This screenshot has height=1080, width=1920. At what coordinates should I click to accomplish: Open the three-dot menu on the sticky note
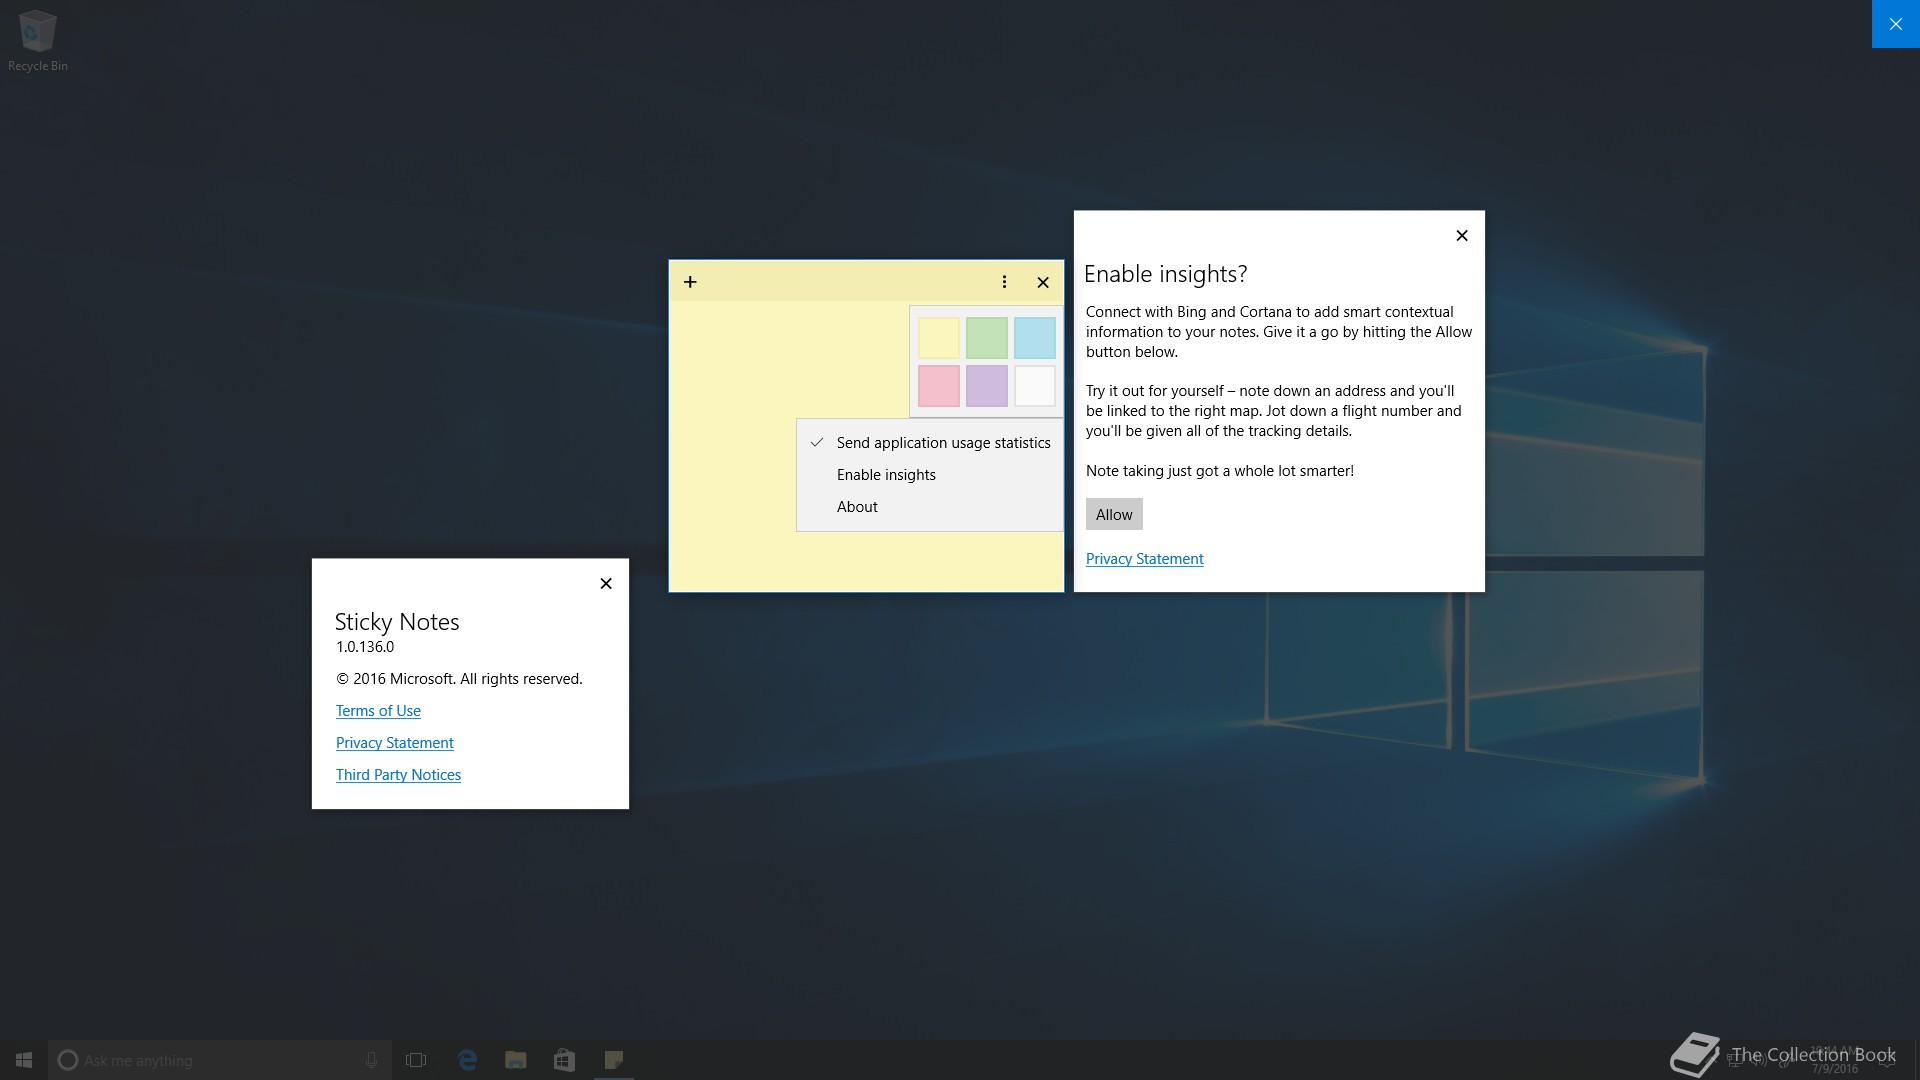point(1004,282)
